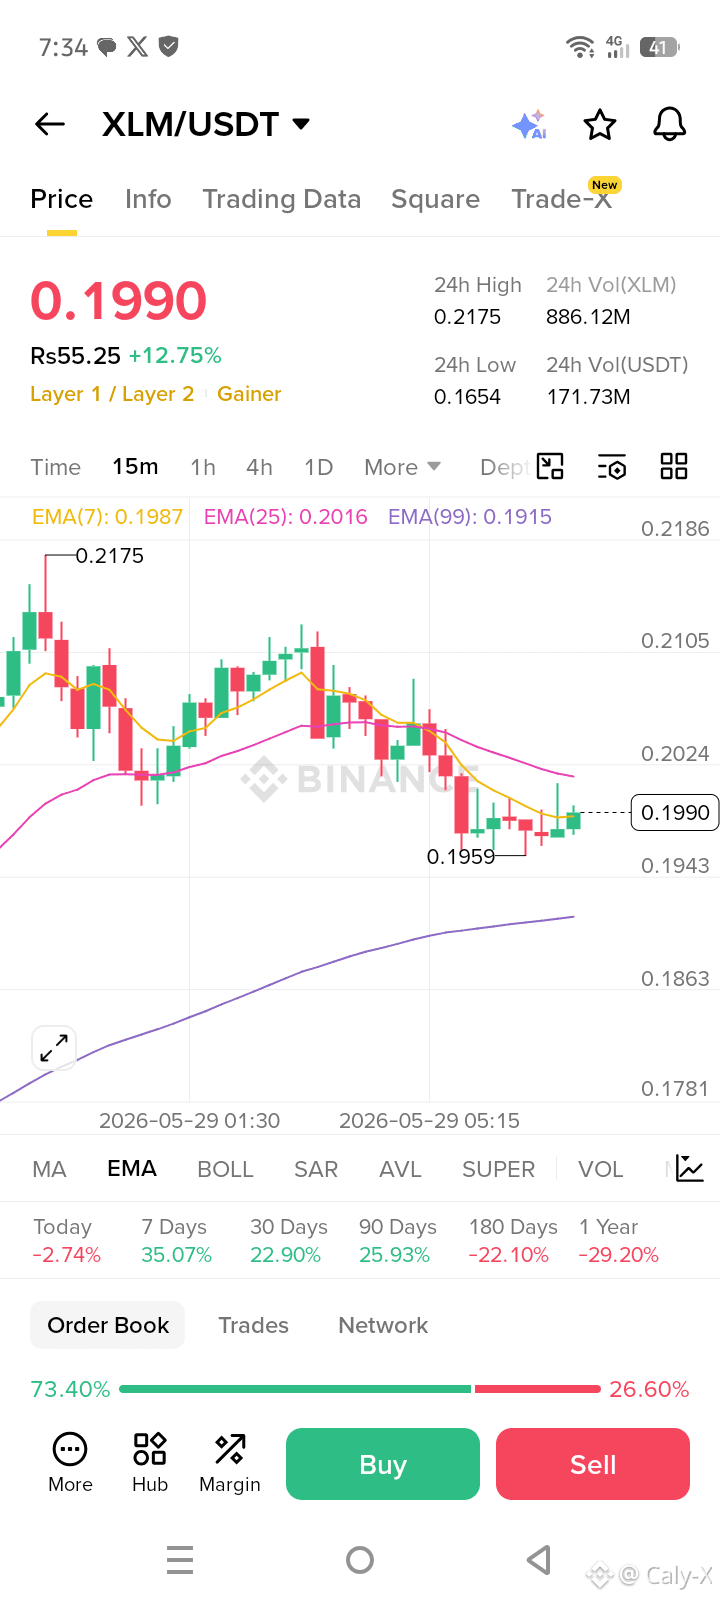Open chart settings icon
The image size is (720, 1600).
612,466
